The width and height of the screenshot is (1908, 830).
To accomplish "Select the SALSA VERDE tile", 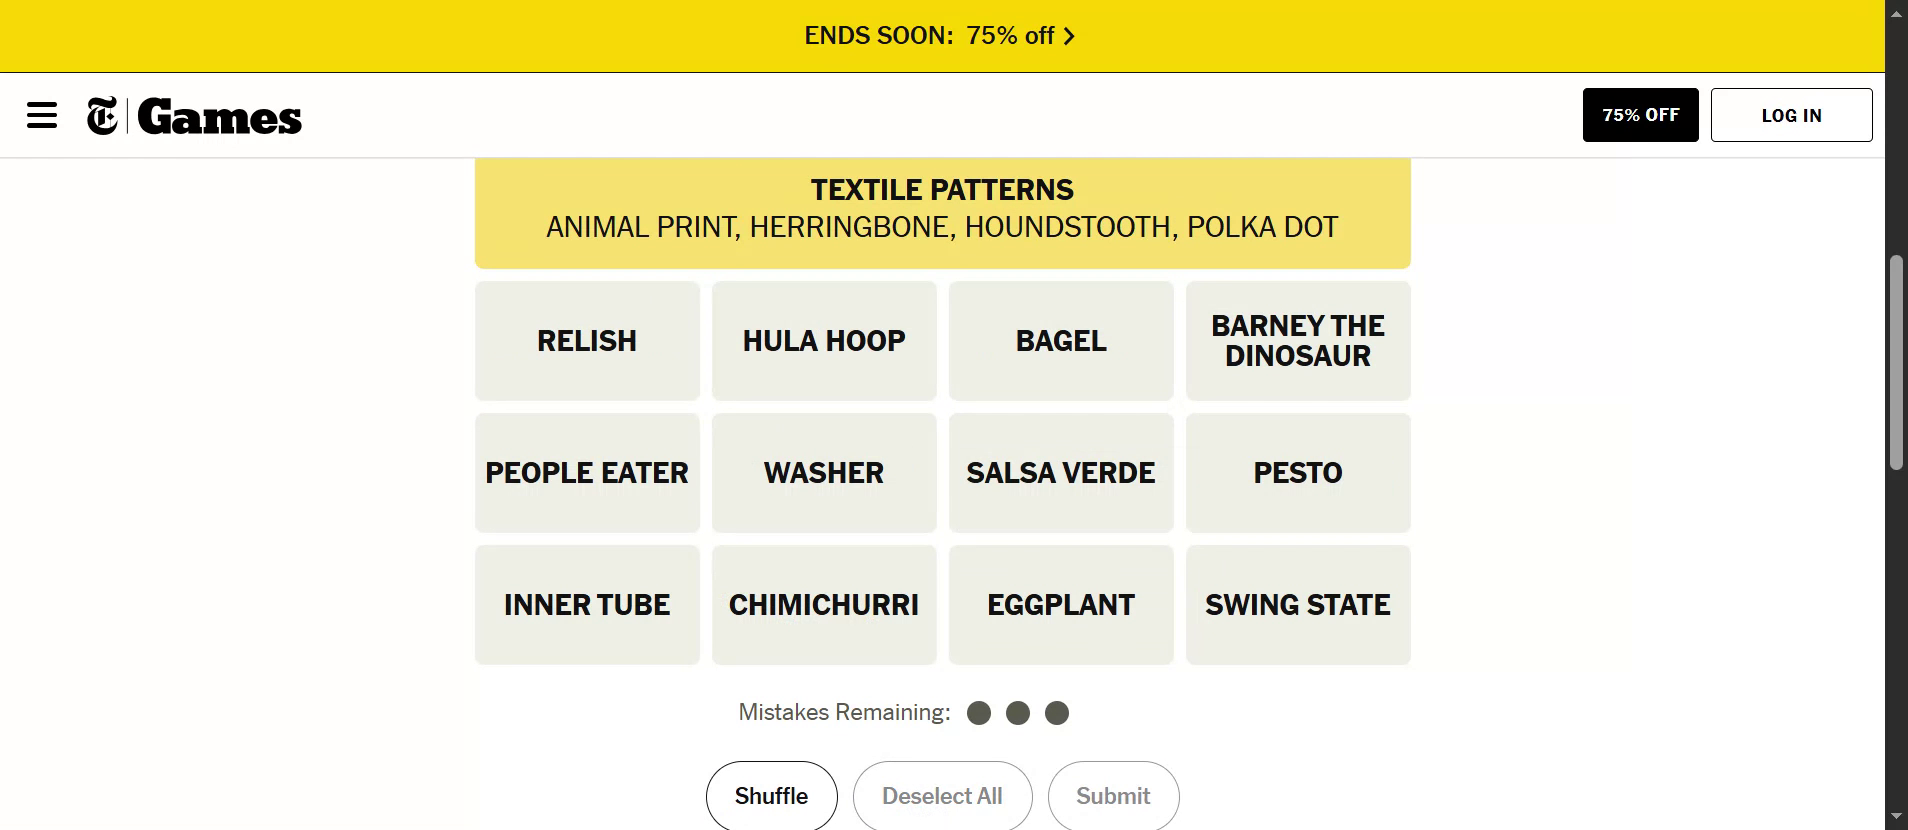I will click(x=1061, y=473).
